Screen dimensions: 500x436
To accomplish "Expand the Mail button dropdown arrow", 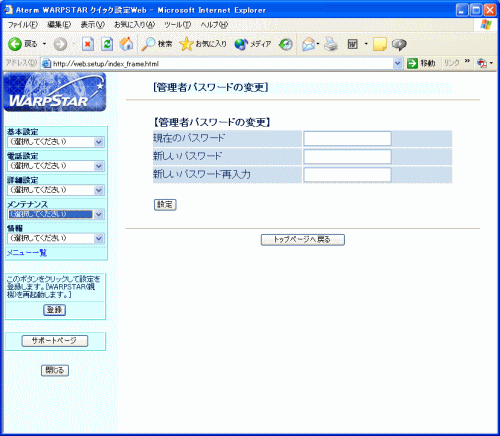I will [x=318, y=44].
